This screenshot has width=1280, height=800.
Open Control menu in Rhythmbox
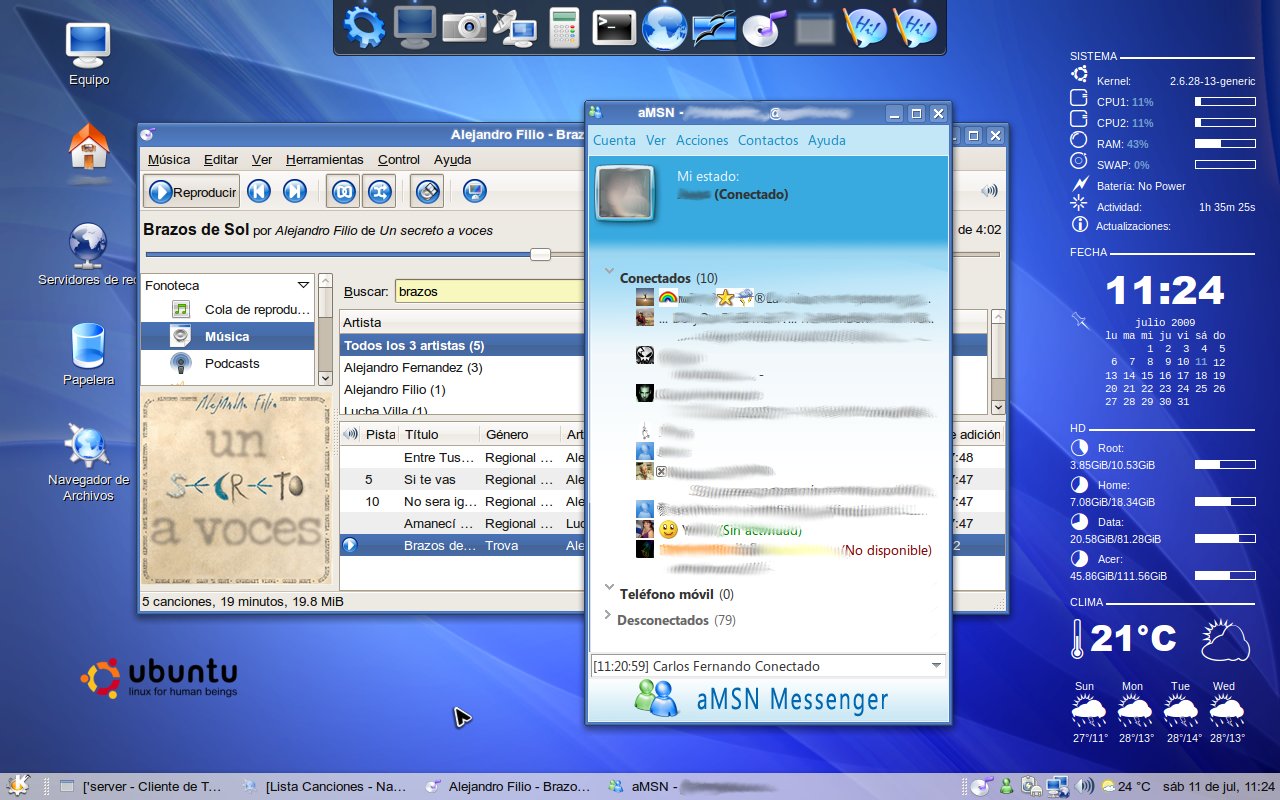pos(399,159)
